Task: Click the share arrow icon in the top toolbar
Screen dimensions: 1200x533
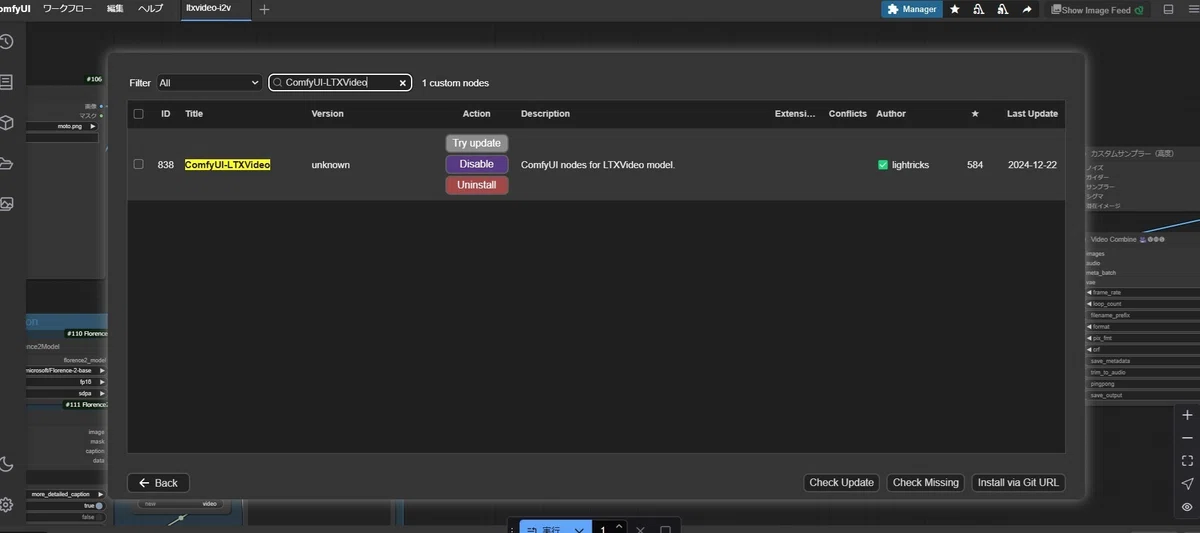Action: (1027, 9)
